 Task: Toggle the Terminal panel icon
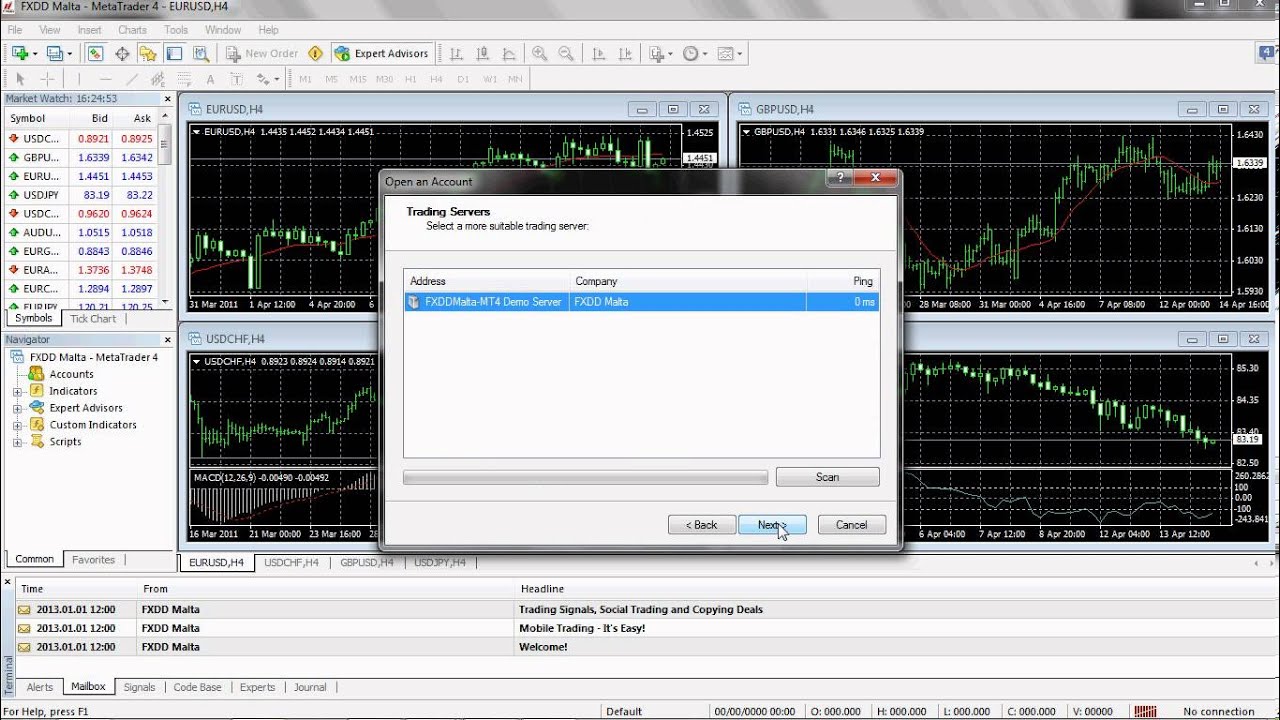click(174, 53)
